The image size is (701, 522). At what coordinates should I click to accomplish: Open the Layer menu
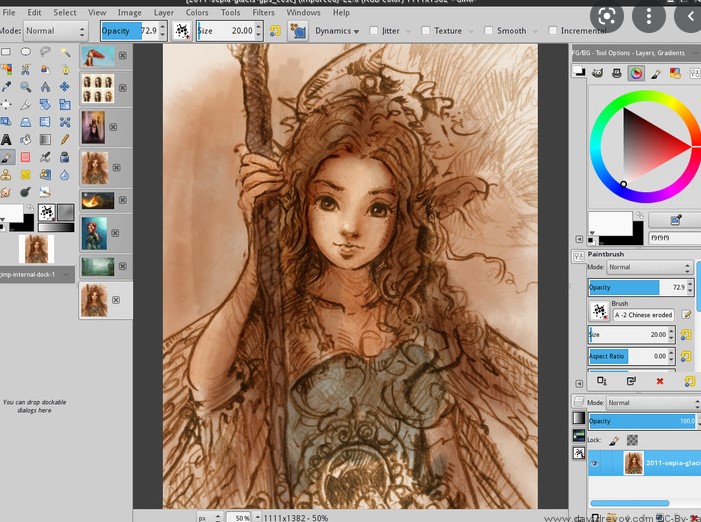(164, 13)
